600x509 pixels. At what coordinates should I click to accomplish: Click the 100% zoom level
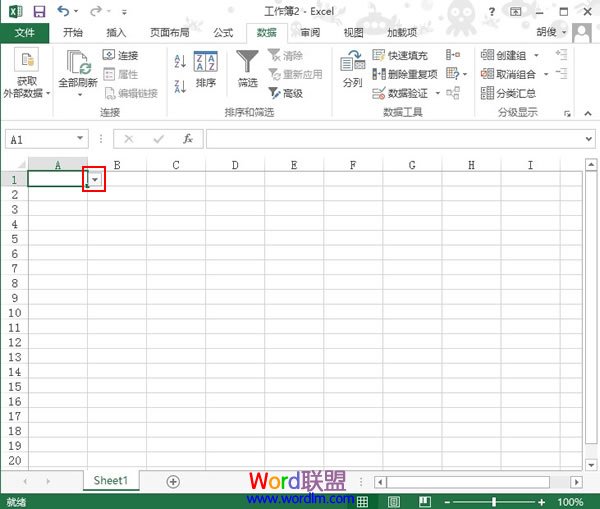pos(571,502)
